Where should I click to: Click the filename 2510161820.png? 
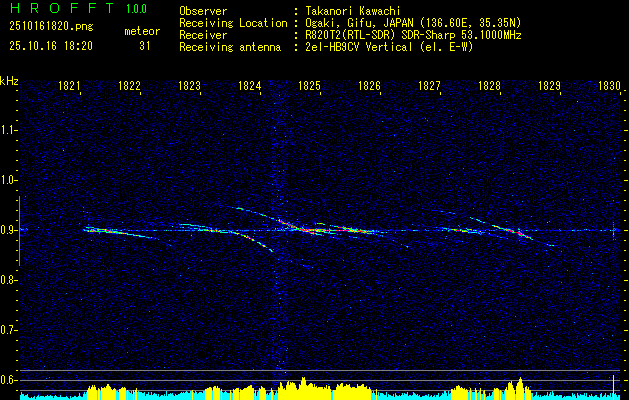pos(51,27)
